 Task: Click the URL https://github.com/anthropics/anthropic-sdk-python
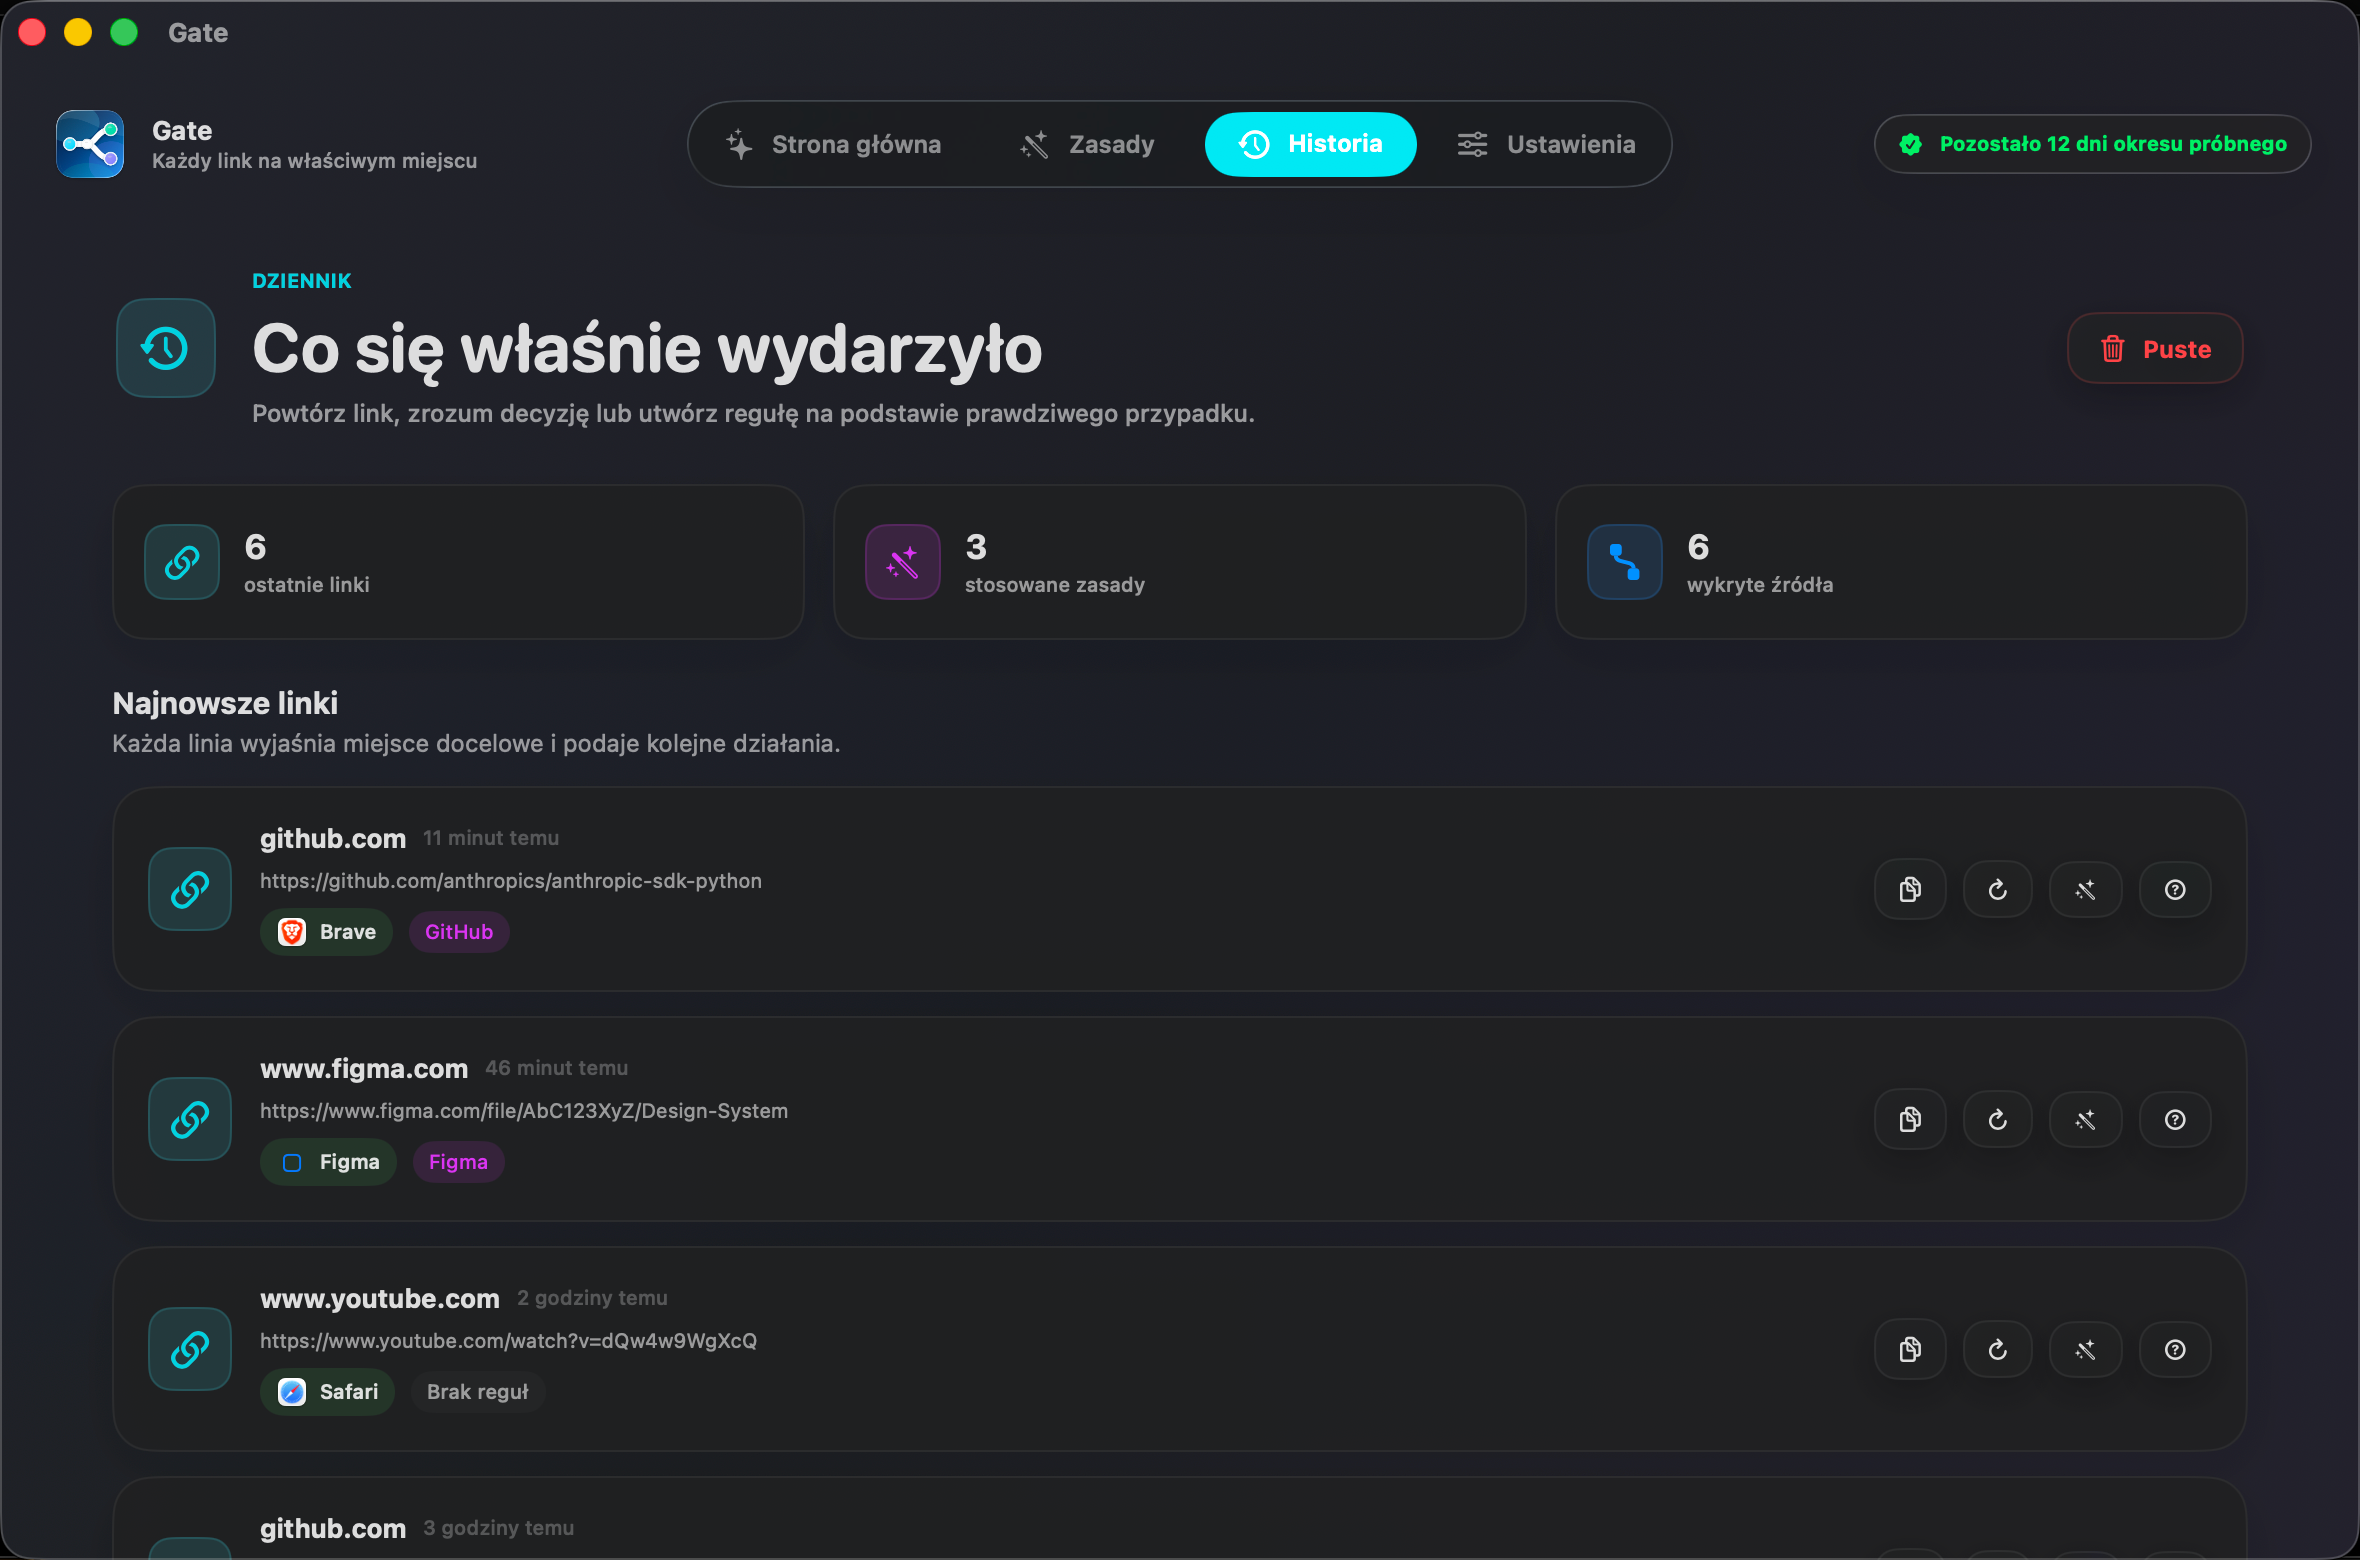511,881
